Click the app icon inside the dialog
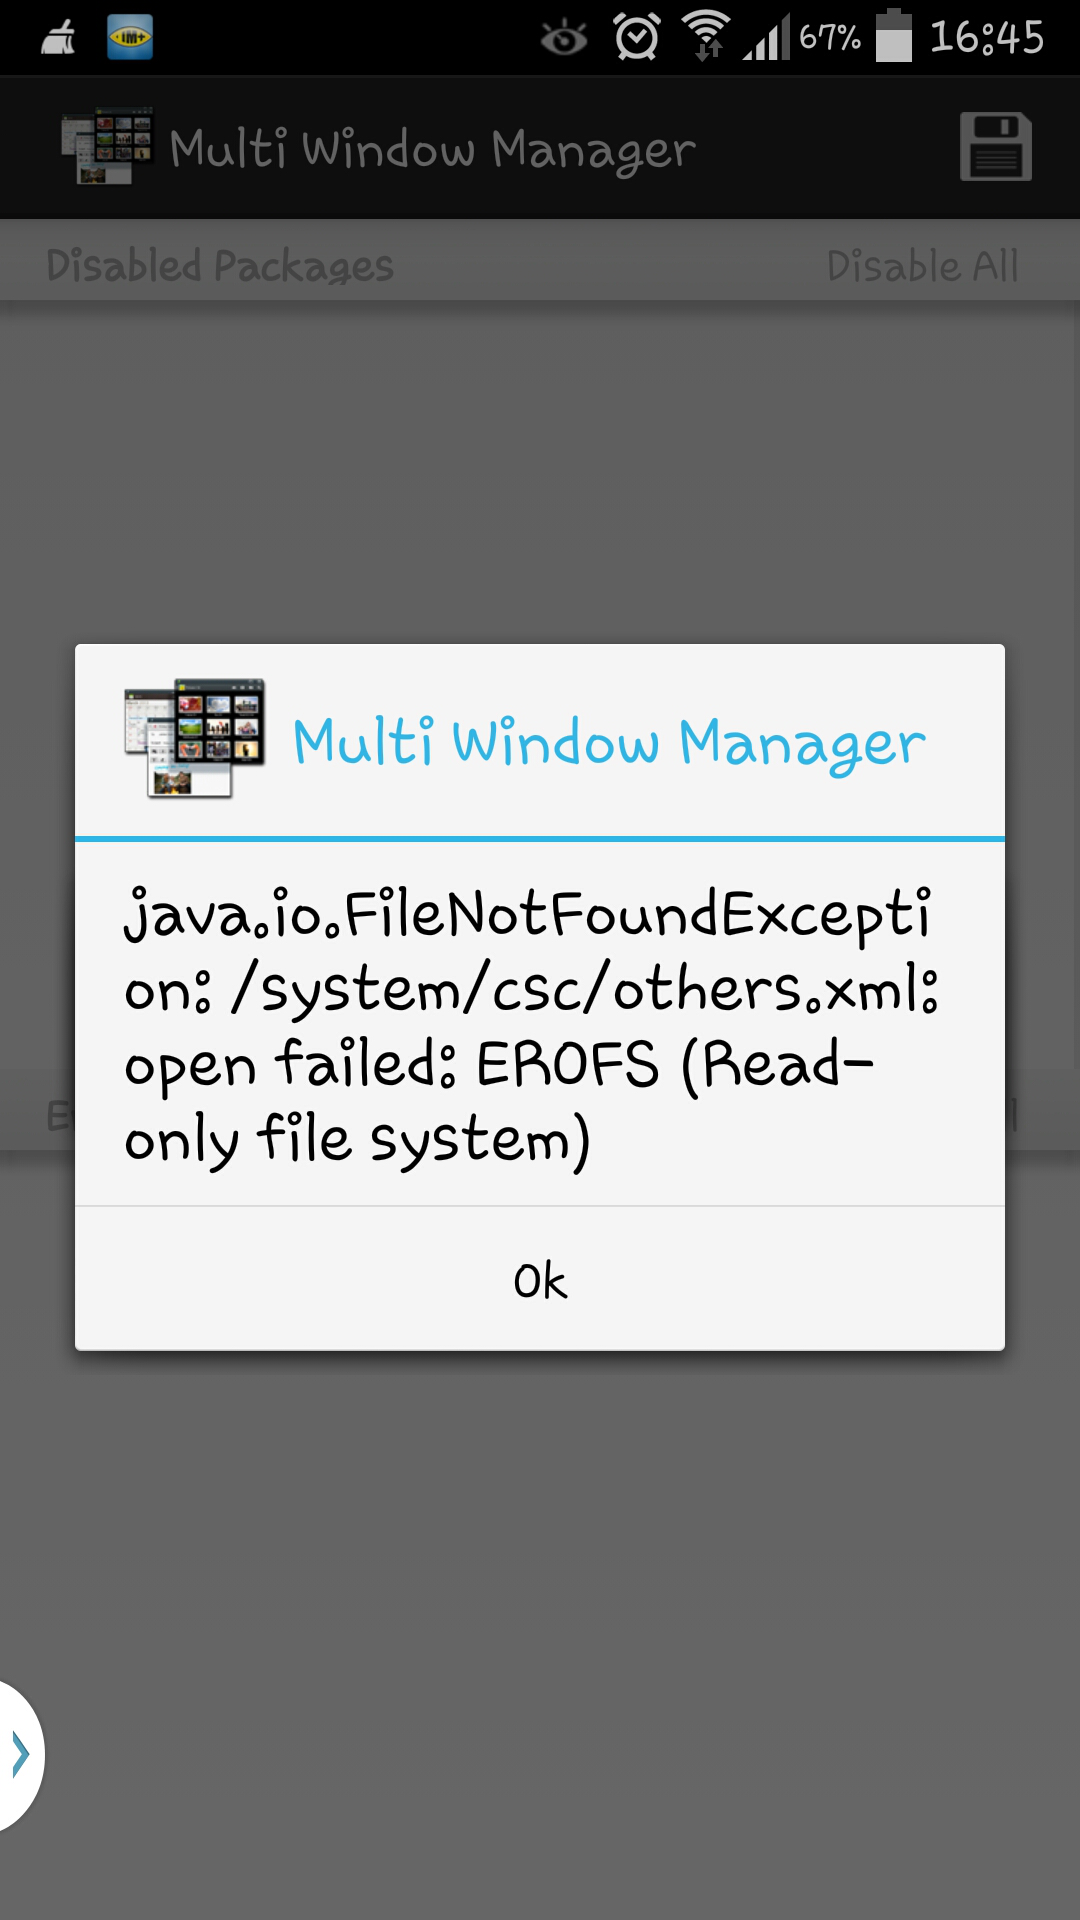The width and height of the screenshot is (1080, 1920). (x=195, y=738)
